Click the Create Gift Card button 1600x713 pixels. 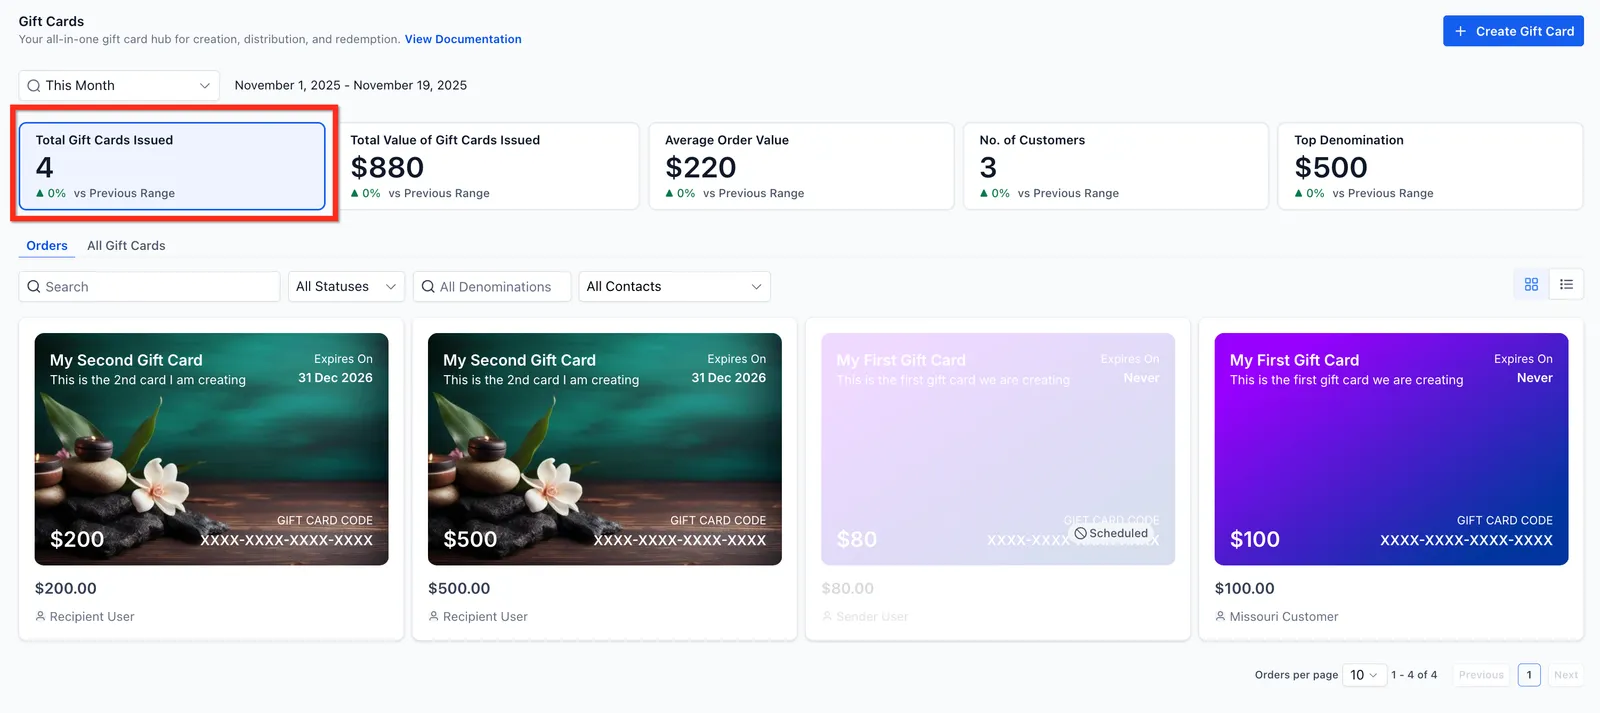click(x=1513, y=31)
